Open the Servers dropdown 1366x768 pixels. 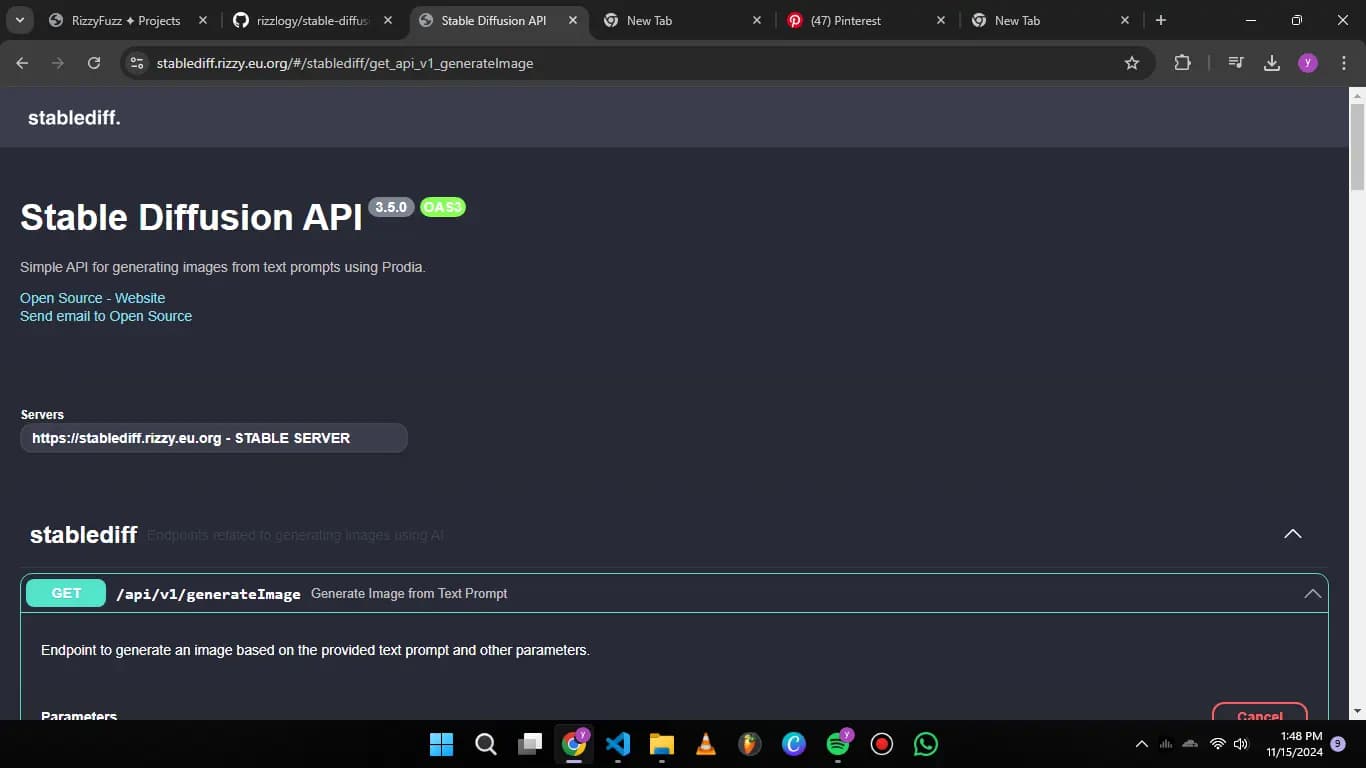(214, 438)
